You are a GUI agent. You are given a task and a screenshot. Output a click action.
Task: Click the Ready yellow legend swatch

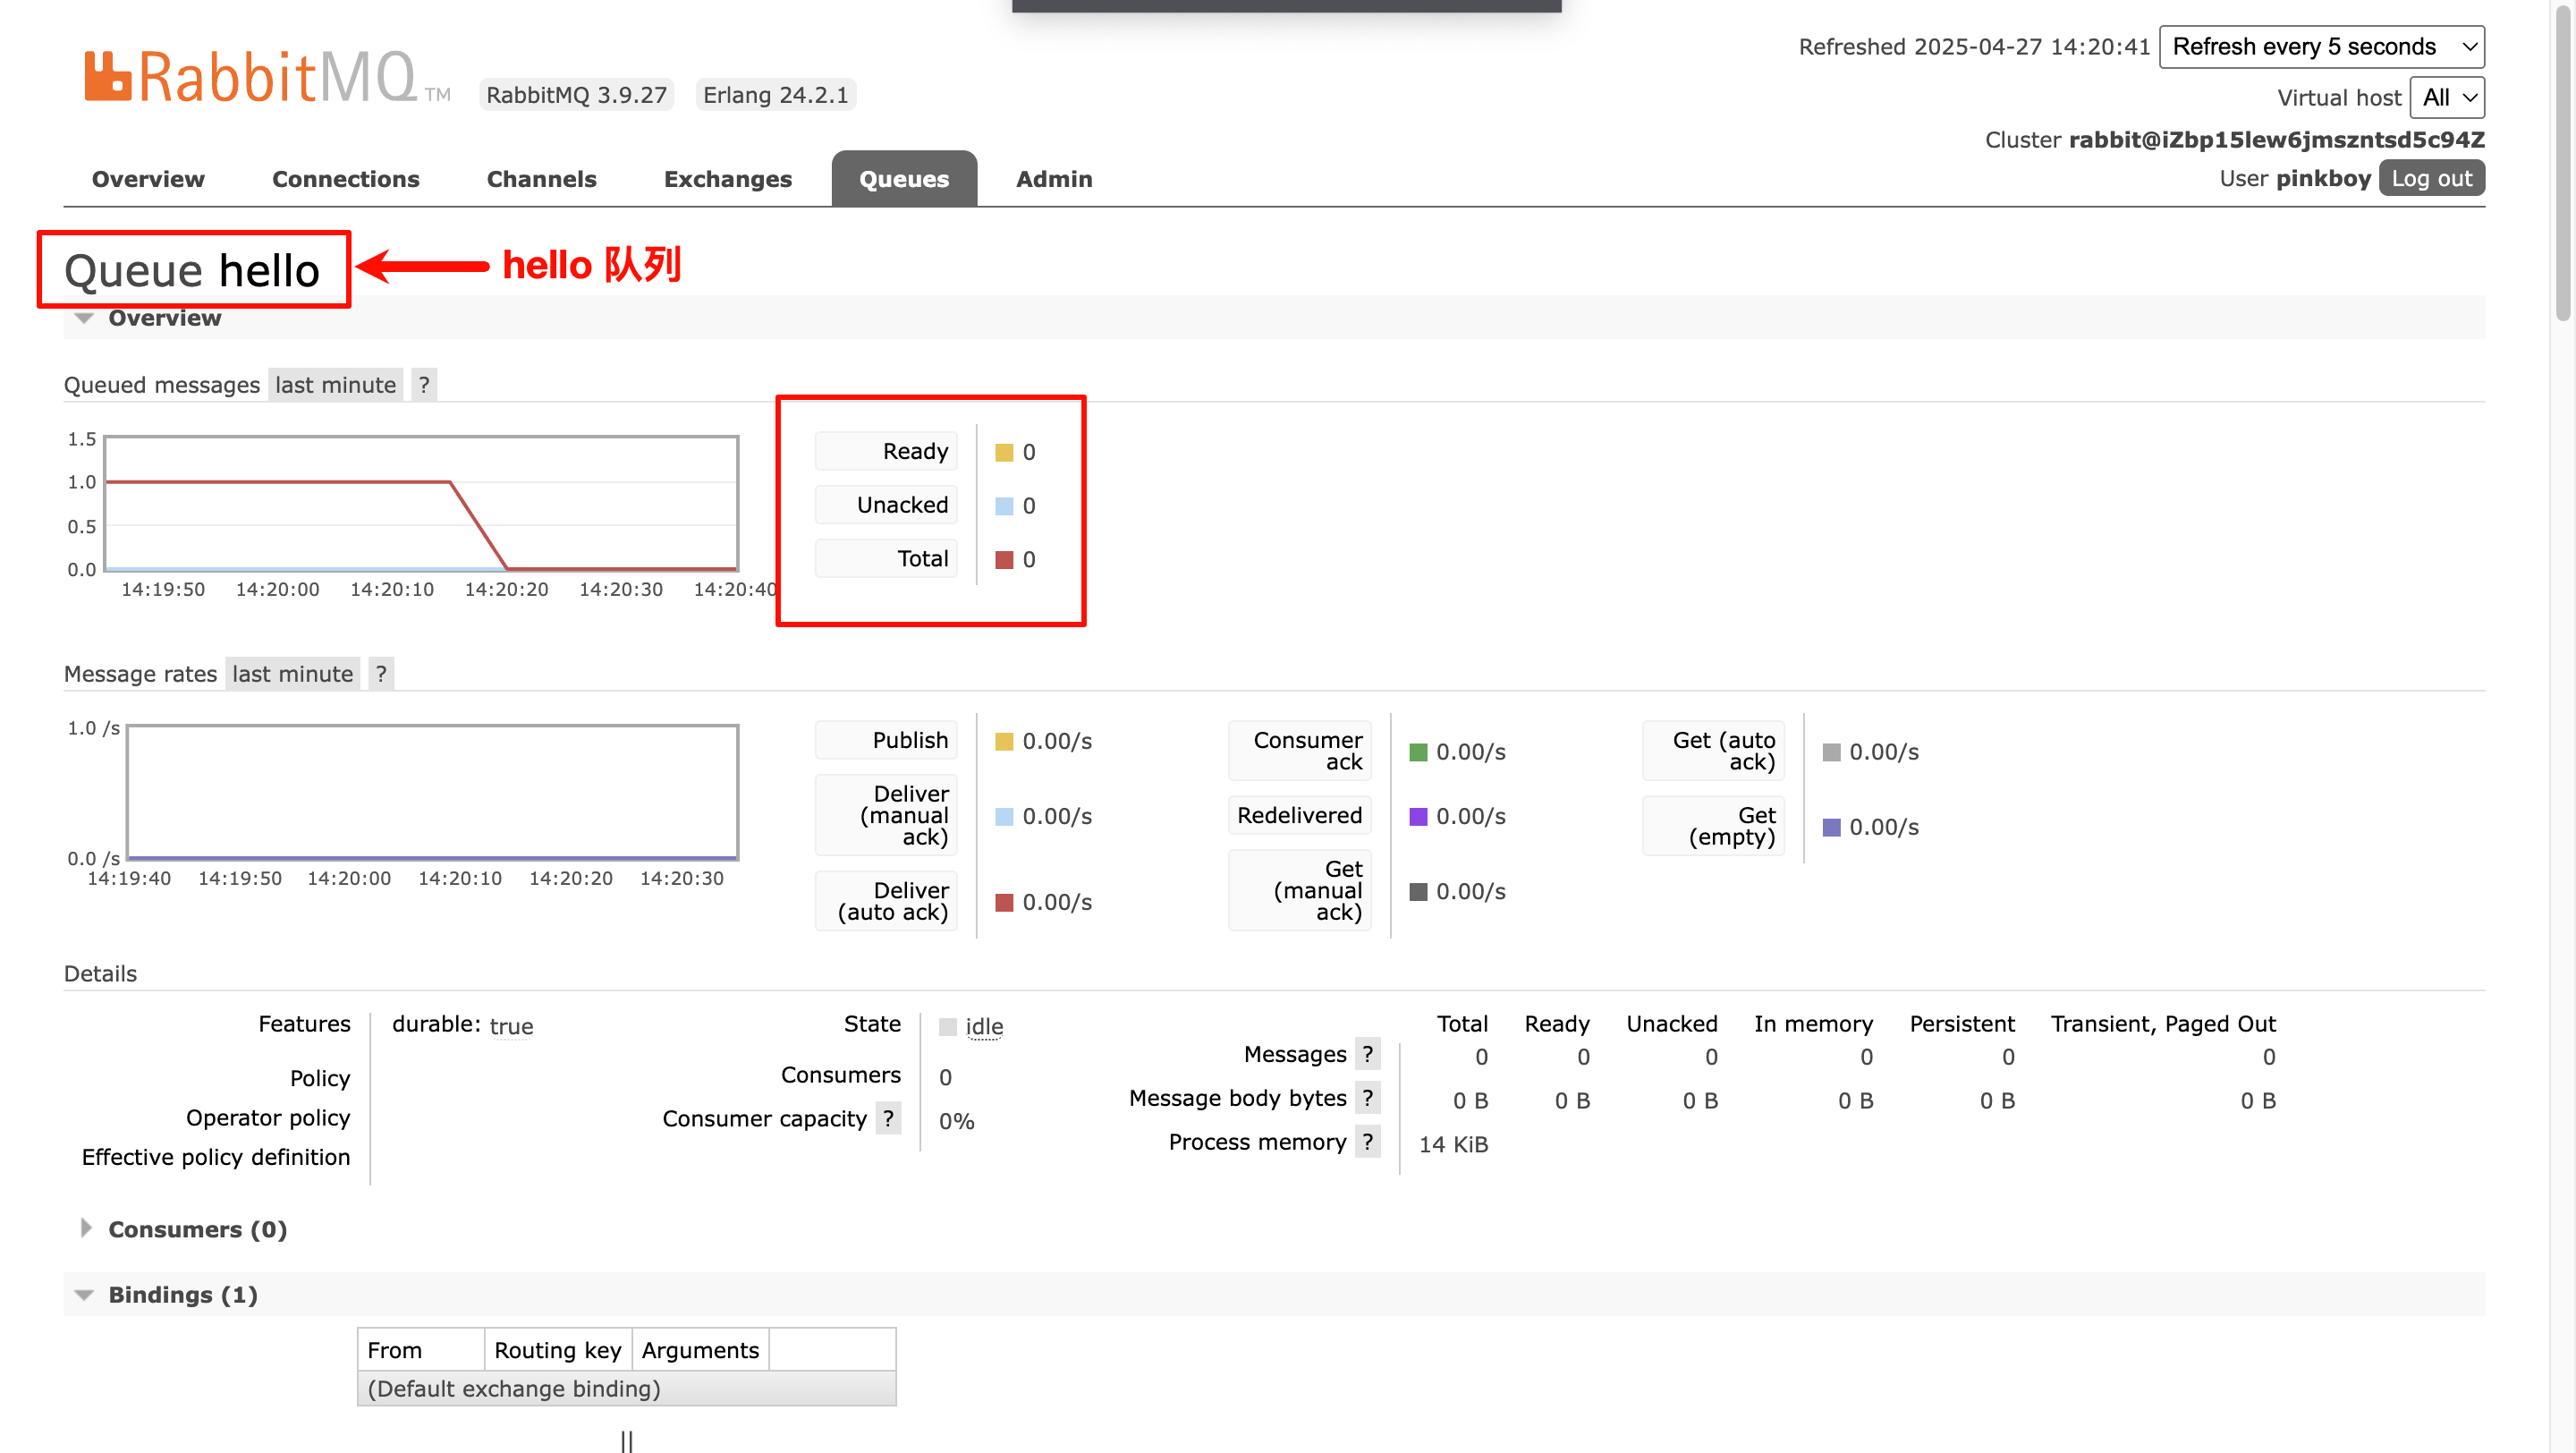click(x=1004, y=452)
